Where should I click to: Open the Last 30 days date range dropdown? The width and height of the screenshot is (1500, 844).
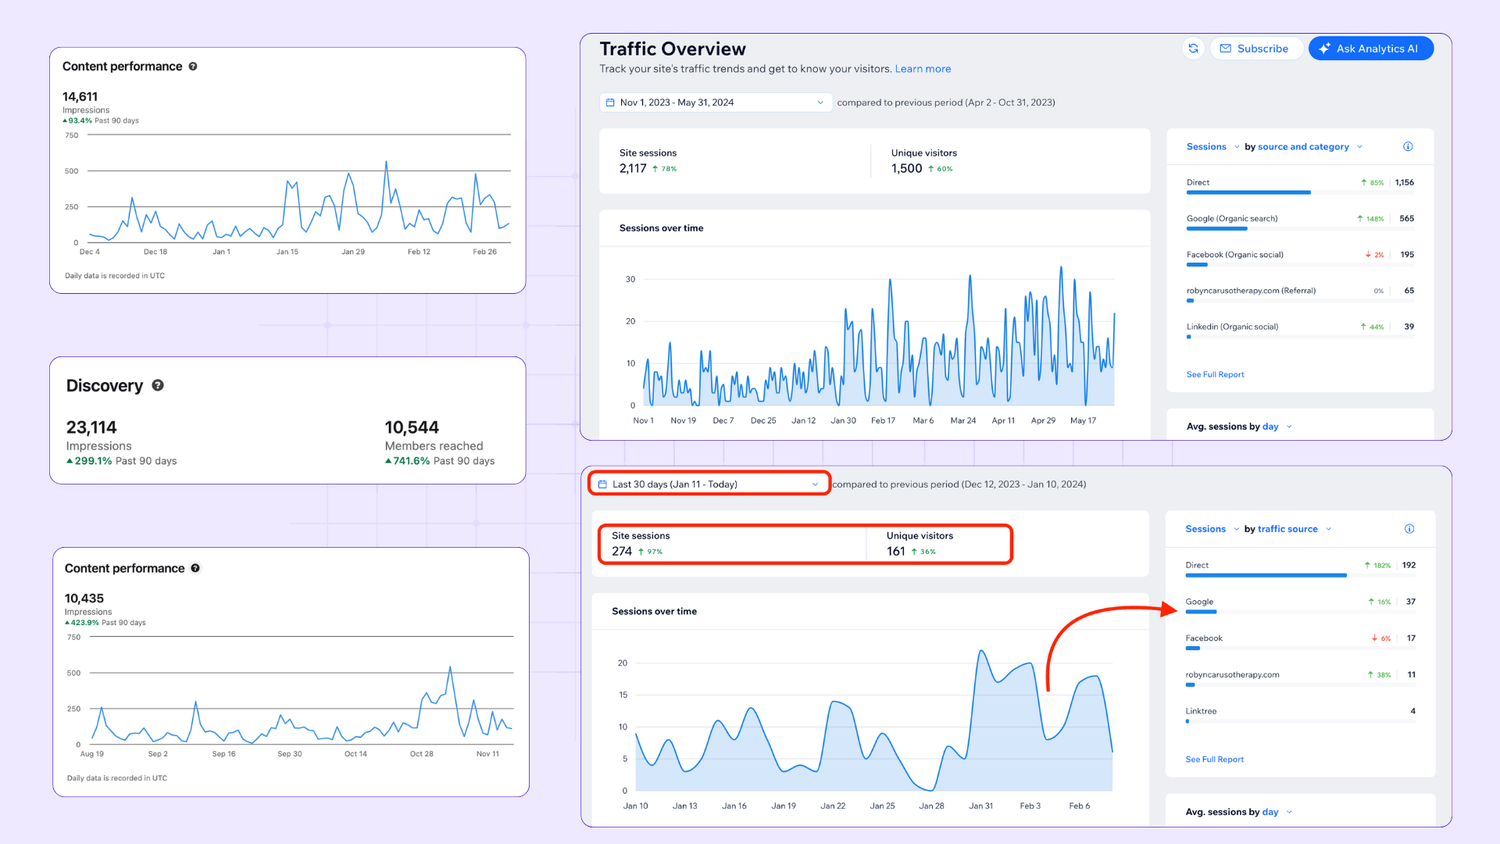point(815,484)
